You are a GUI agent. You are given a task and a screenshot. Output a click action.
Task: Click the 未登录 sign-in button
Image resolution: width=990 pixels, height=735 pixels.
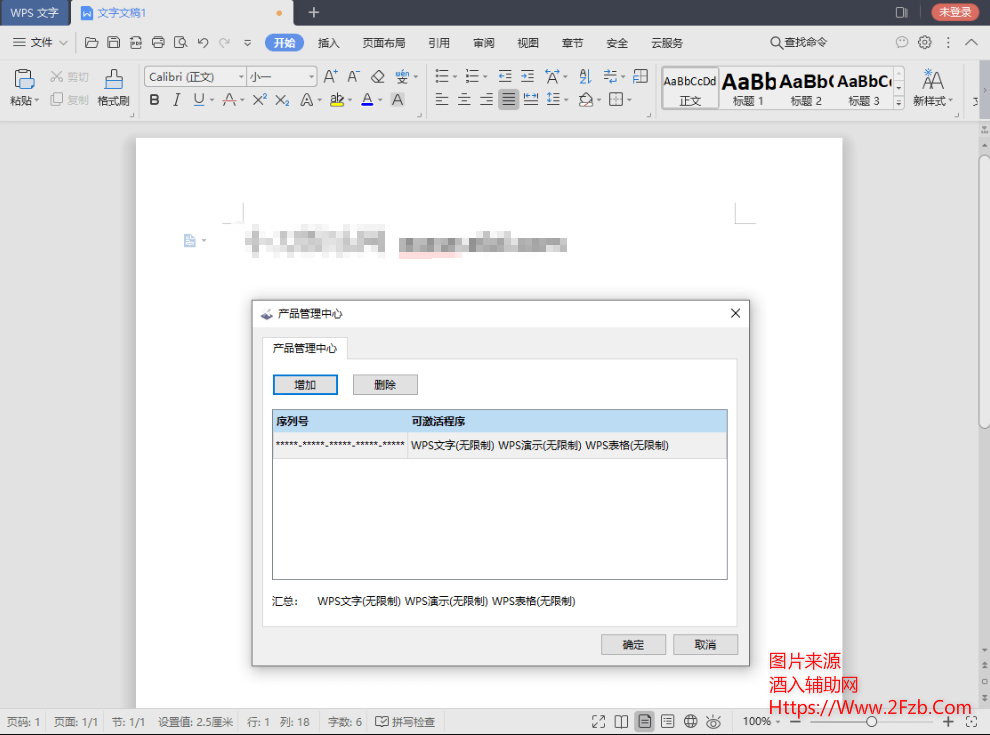955,12
